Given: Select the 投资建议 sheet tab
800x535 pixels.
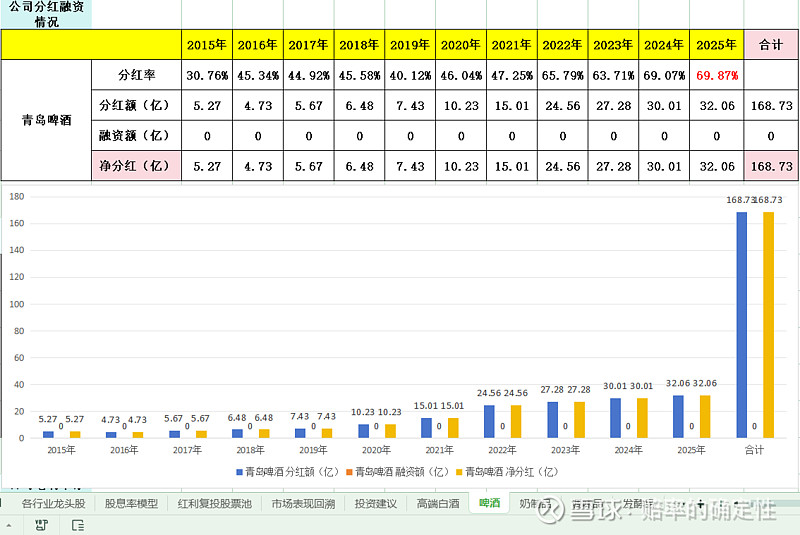Looking at the screenshot, I should click(x=376, y=504).
